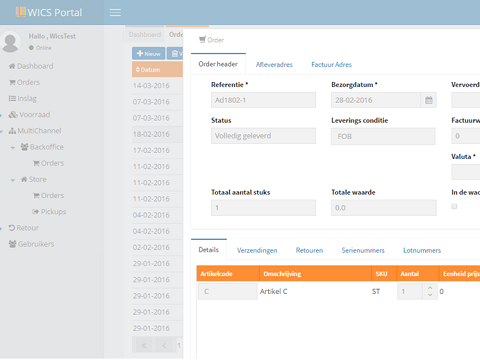Click the Omschrijving column header
Screen dimensions: 480x360
(x=315, y=274)
